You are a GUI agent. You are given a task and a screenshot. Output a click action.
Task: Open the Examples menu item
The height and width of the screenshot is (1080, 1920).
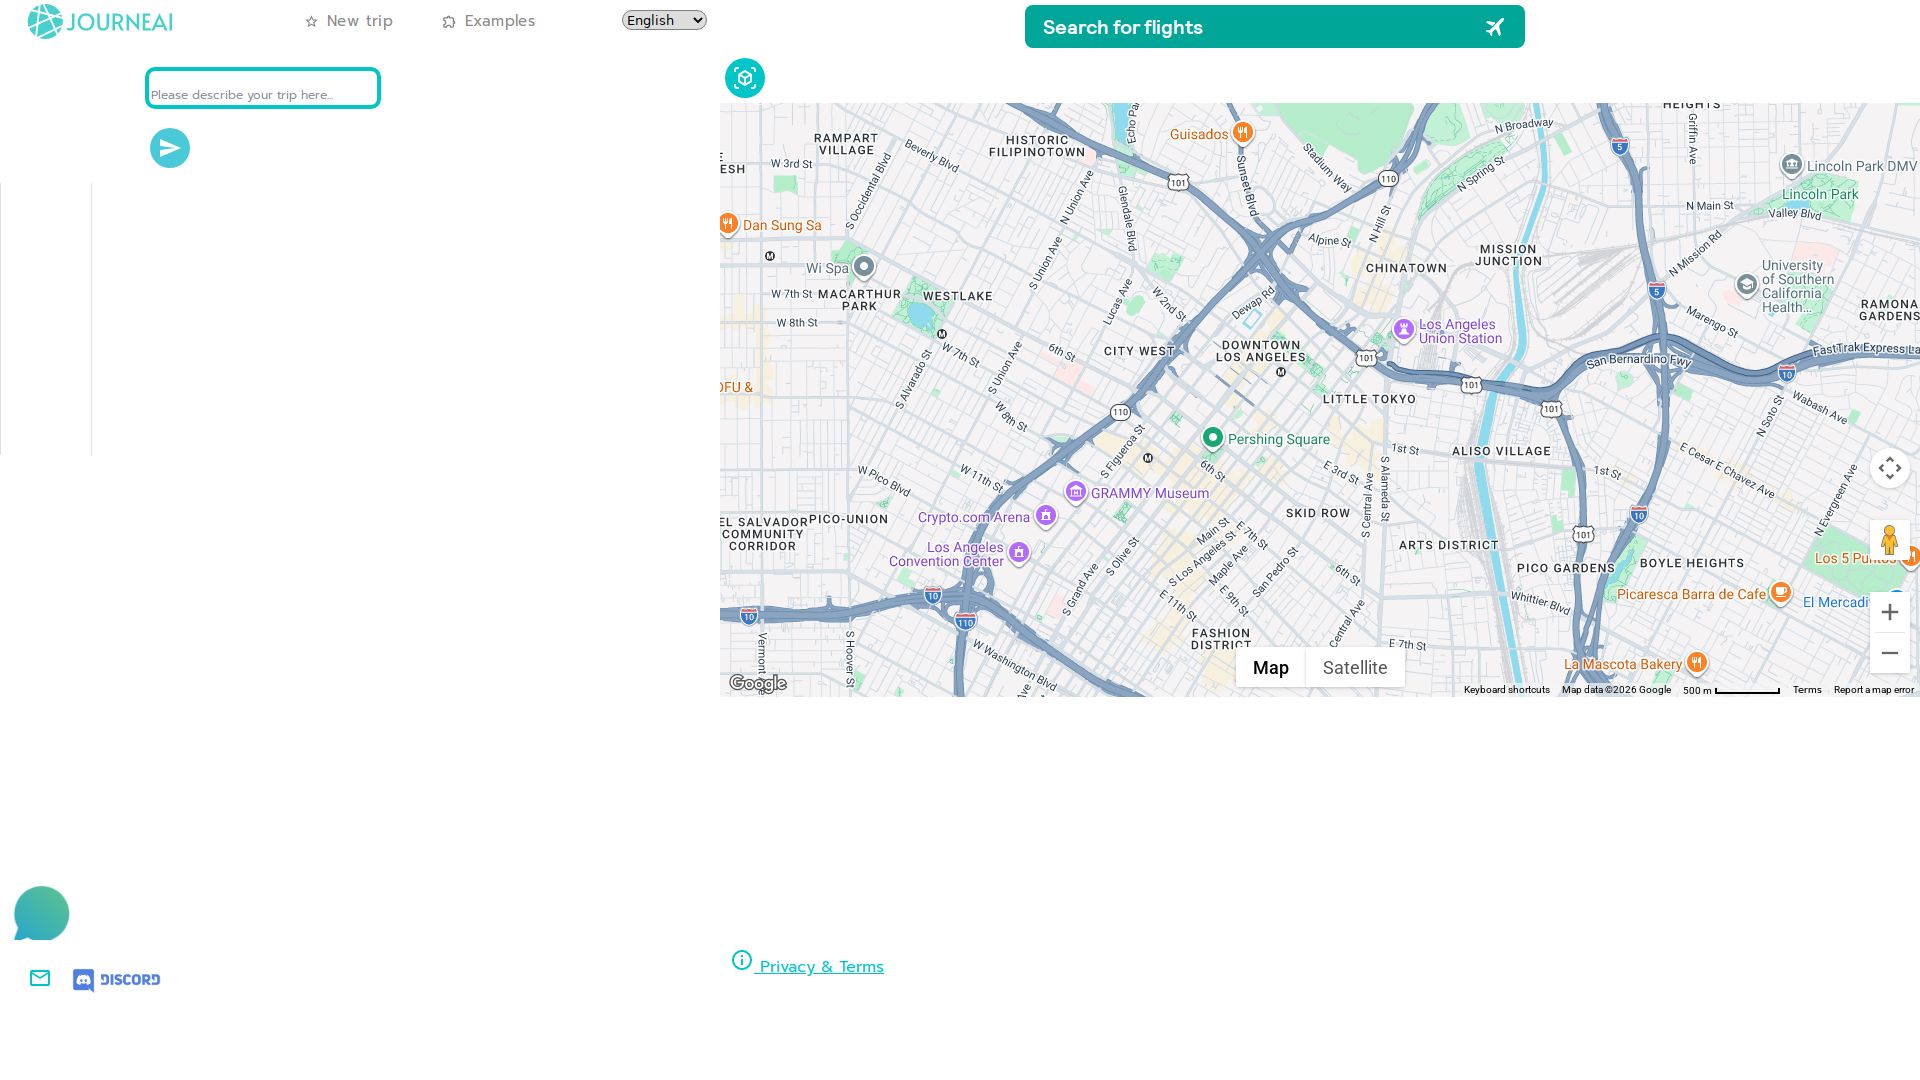489,21
